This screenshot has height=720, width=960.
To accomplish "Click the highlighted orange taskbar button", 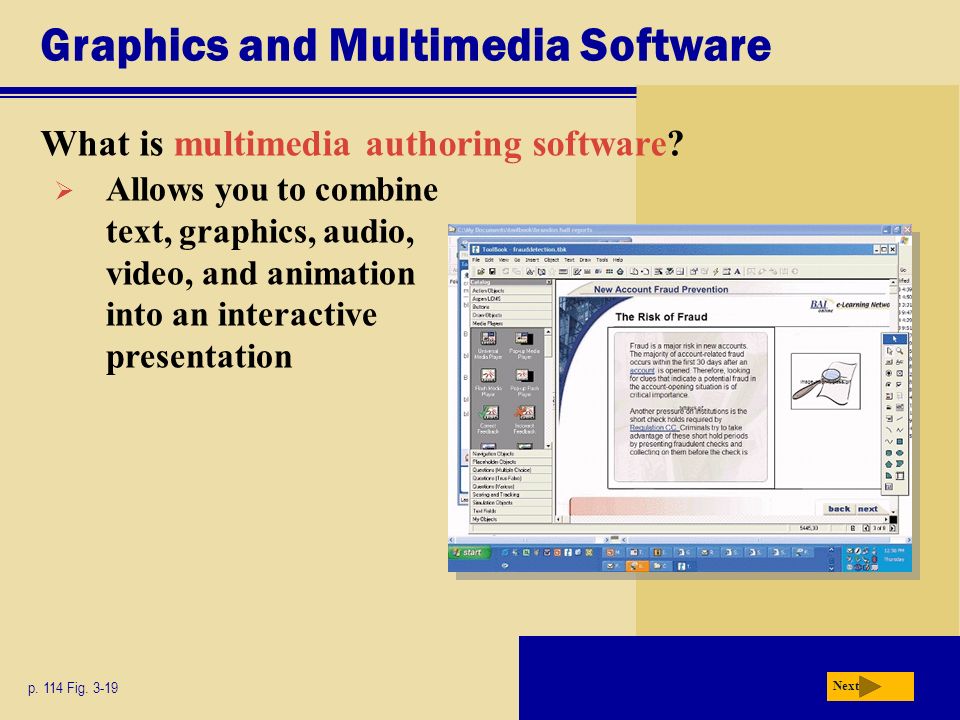I will (x=636, y=566).
